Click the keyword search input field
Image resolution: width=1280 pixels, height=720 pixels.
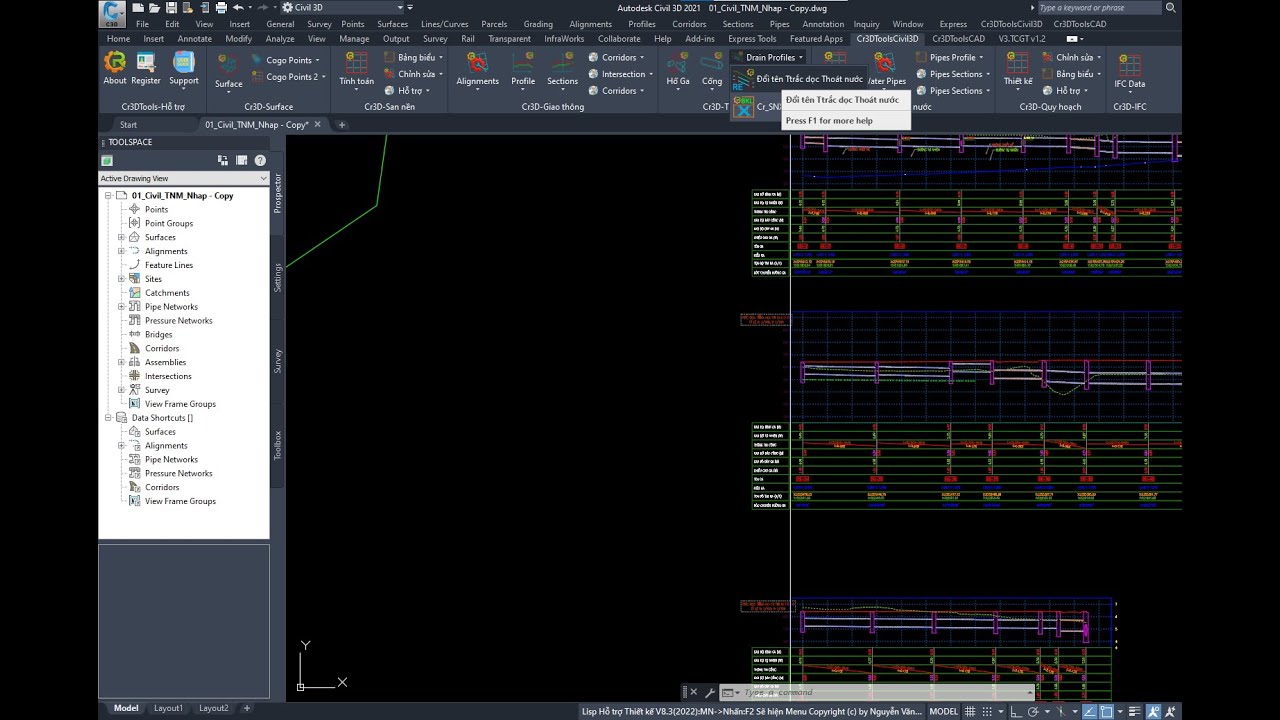[1099, 8]
